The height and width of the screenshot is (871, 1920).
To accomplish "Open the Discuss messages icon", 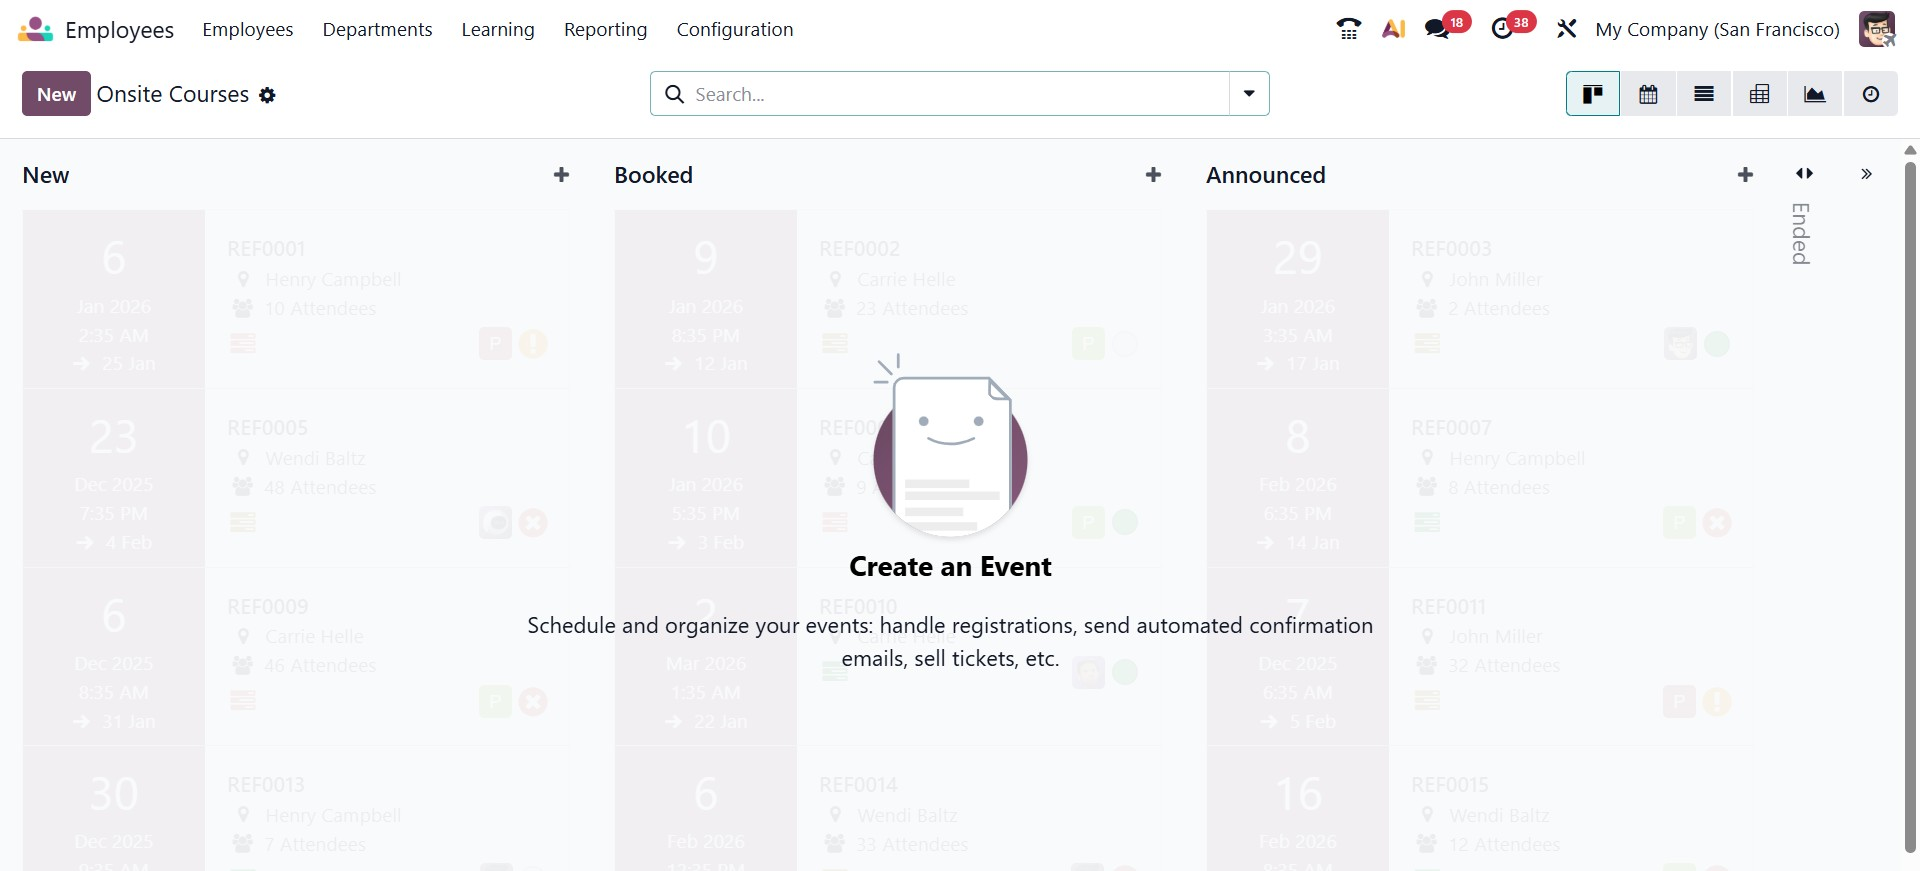I will [x=1437, y=29].
